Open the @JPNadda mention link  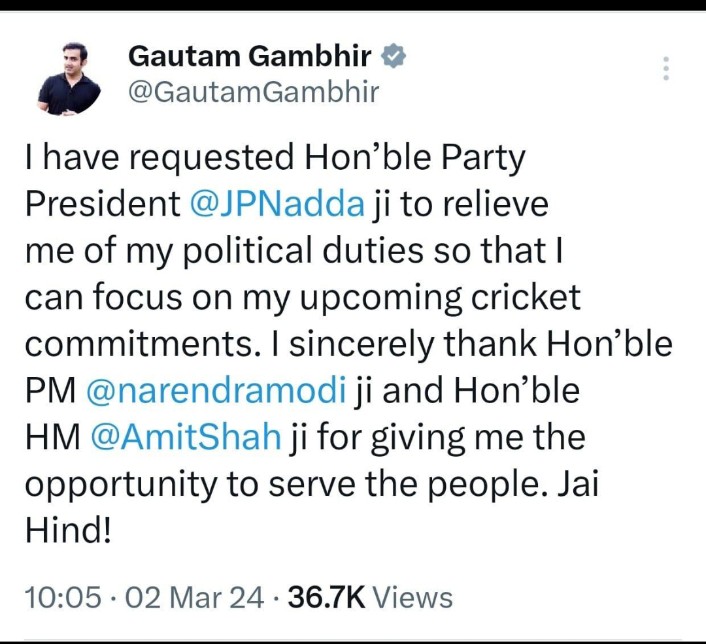coord(276,204)
